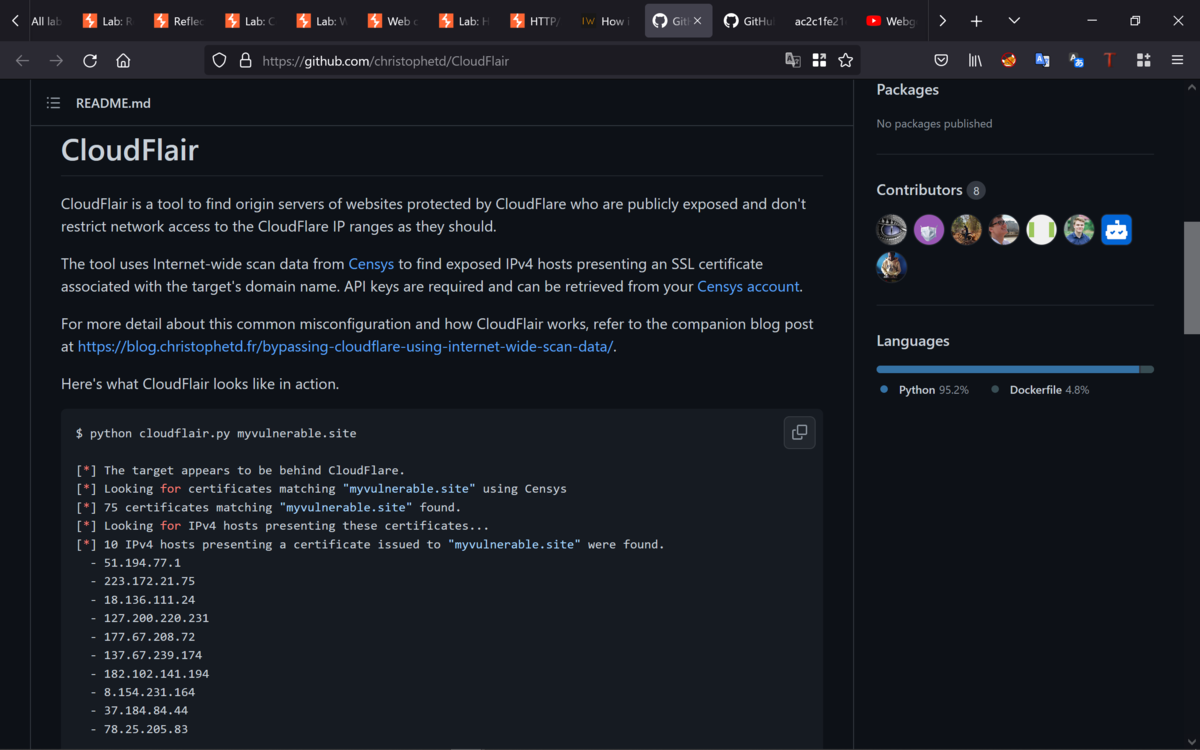
Task: Switch to the 'HTTP/' tab
Action: (534, 21)
